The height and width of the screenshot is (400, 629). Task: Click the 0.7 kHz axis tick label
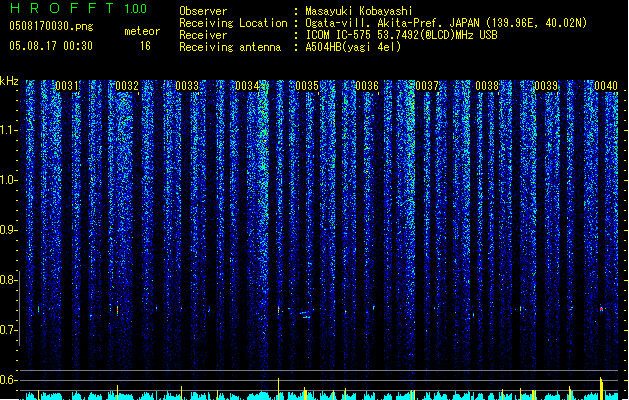coord(8,330)
